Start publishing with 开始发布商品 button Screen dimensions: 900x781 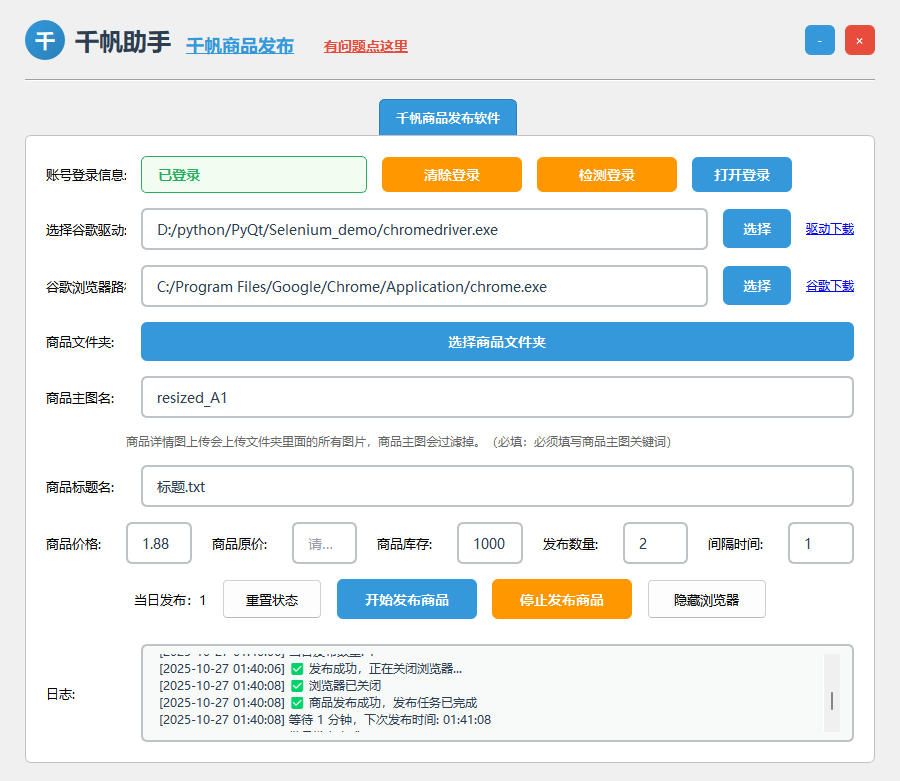406,598
